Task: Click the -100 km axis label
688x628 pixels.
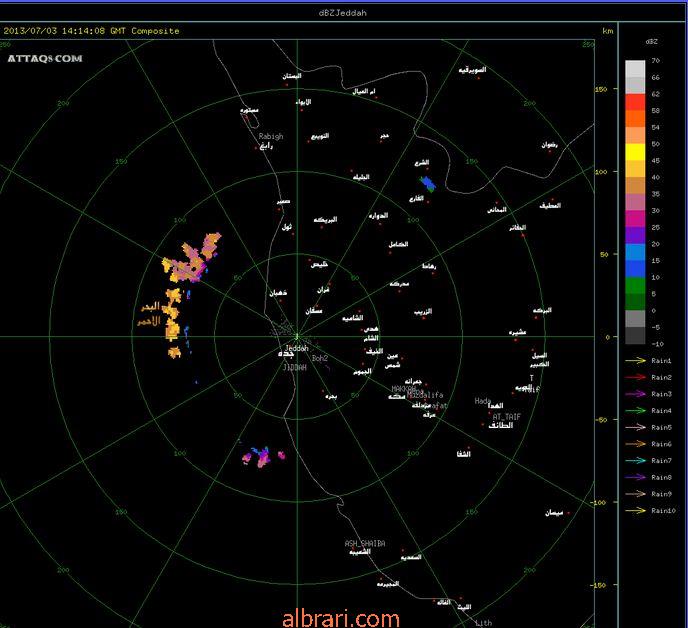Action: pos(600,502)
